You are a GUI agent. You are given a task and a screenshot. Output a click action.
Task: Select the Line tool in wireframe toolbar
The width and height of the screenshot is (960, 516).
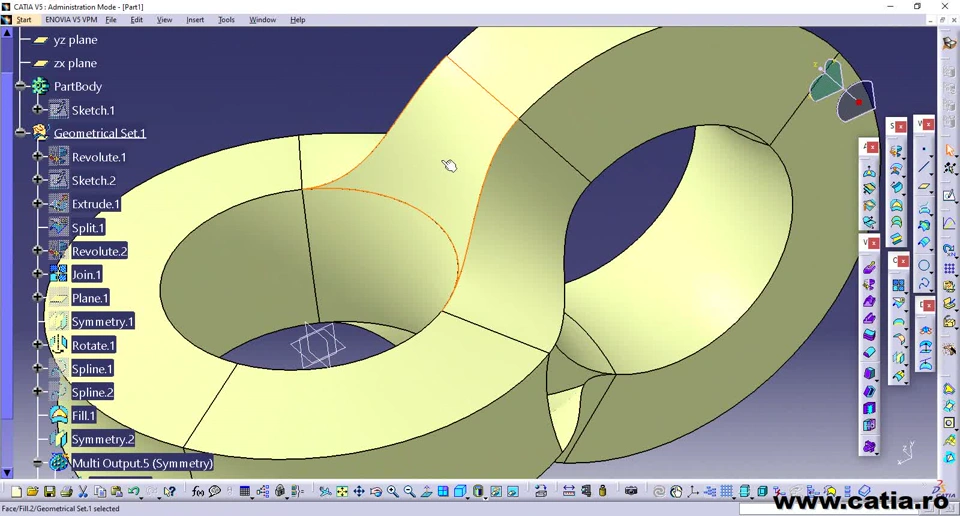coord(924,168)
